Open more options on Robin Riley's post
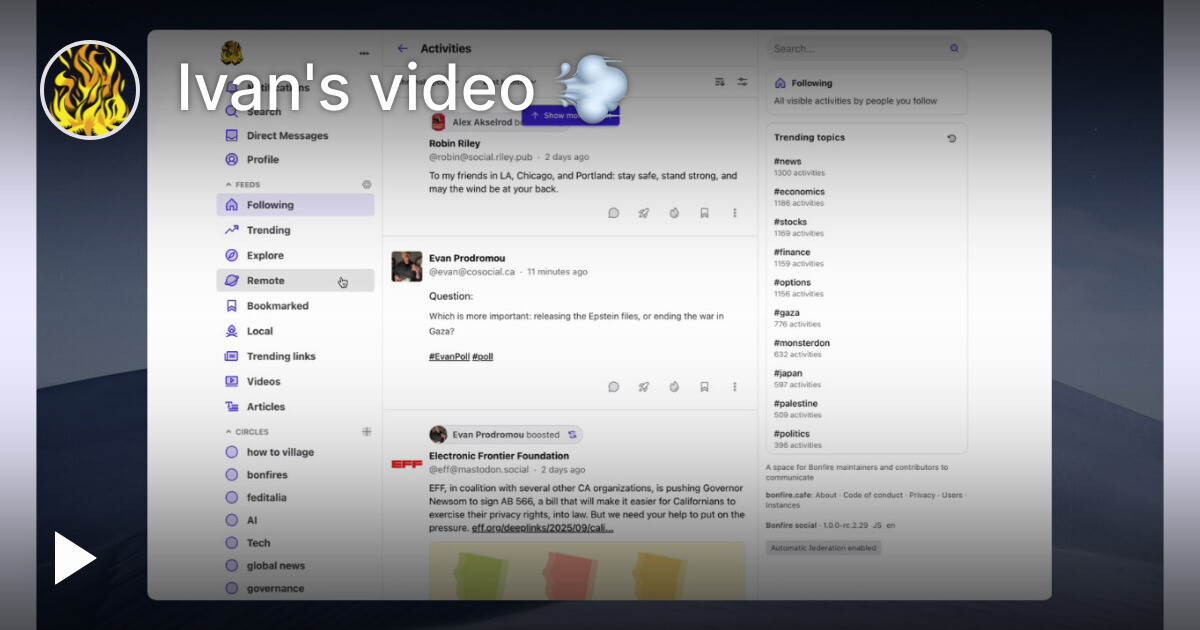This screenshot has width=1200, height=630. tap(735, 213)
